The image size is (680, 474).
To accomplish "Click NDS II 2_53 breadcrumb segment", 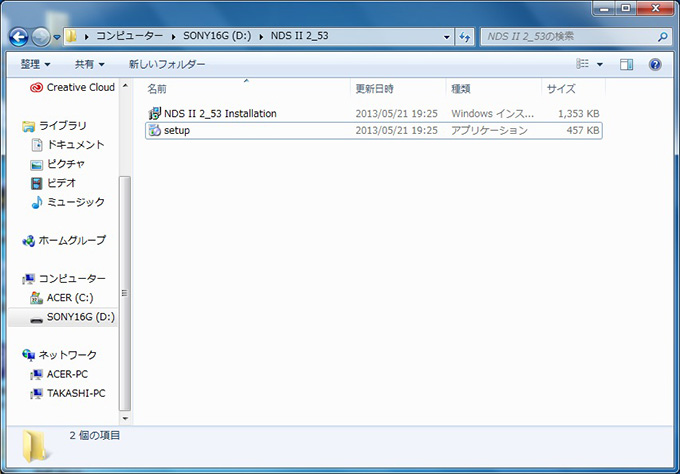I will point(299,36).
